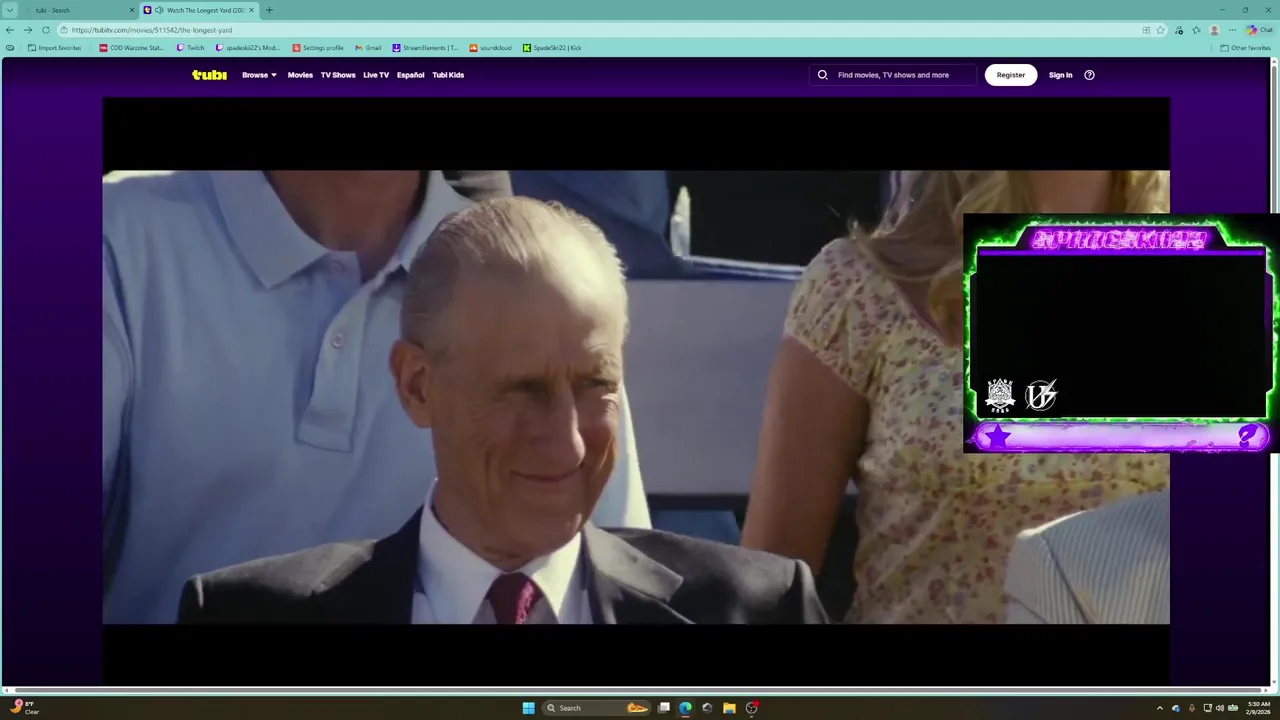Open File Explorer from the taskbar

pos(729,708)
